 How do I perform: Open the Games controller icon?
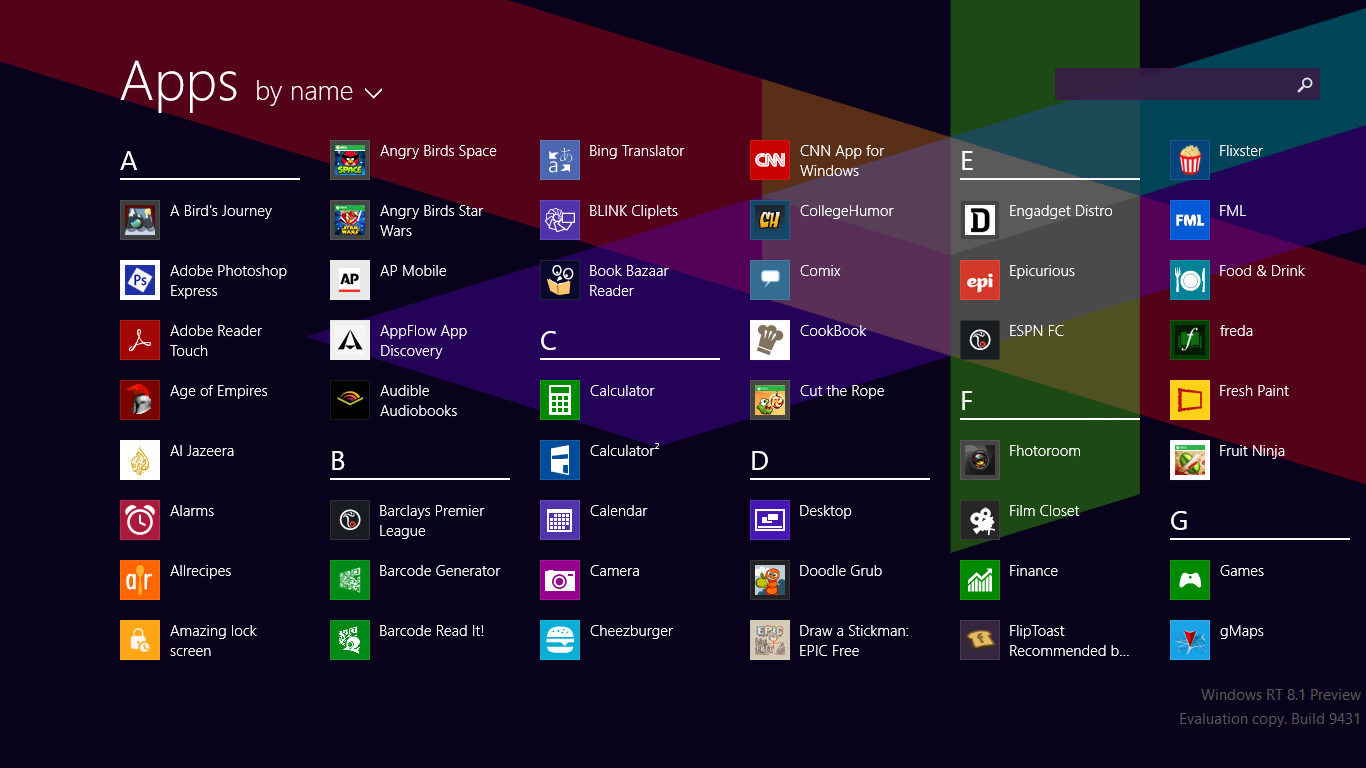(x=1190, y=580)
